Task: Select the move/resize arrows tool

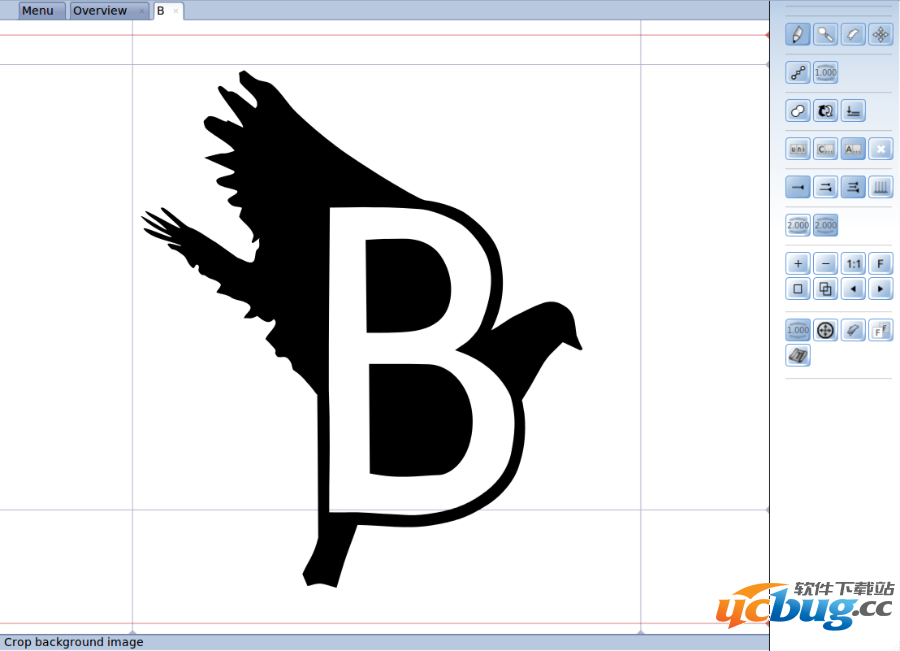Action: 880,34
